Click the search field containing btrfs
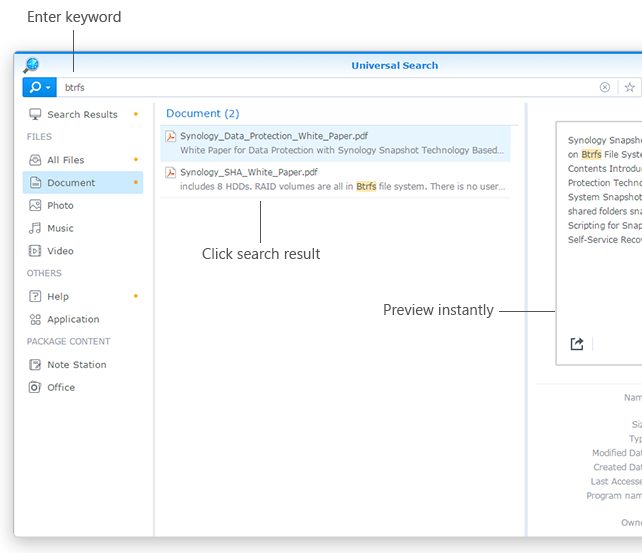The image size is (642, 553). [x=328, y=87]
